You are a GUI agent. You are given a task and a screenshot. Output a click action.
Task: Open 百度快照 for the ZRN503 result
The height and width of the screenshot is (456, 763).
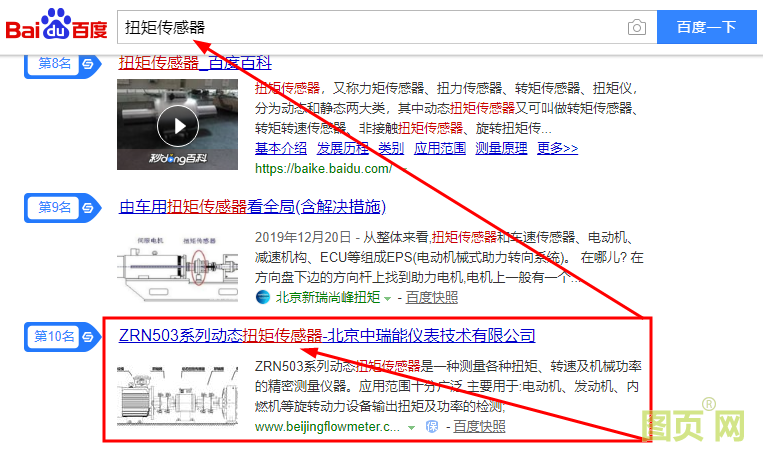point(479,427)
